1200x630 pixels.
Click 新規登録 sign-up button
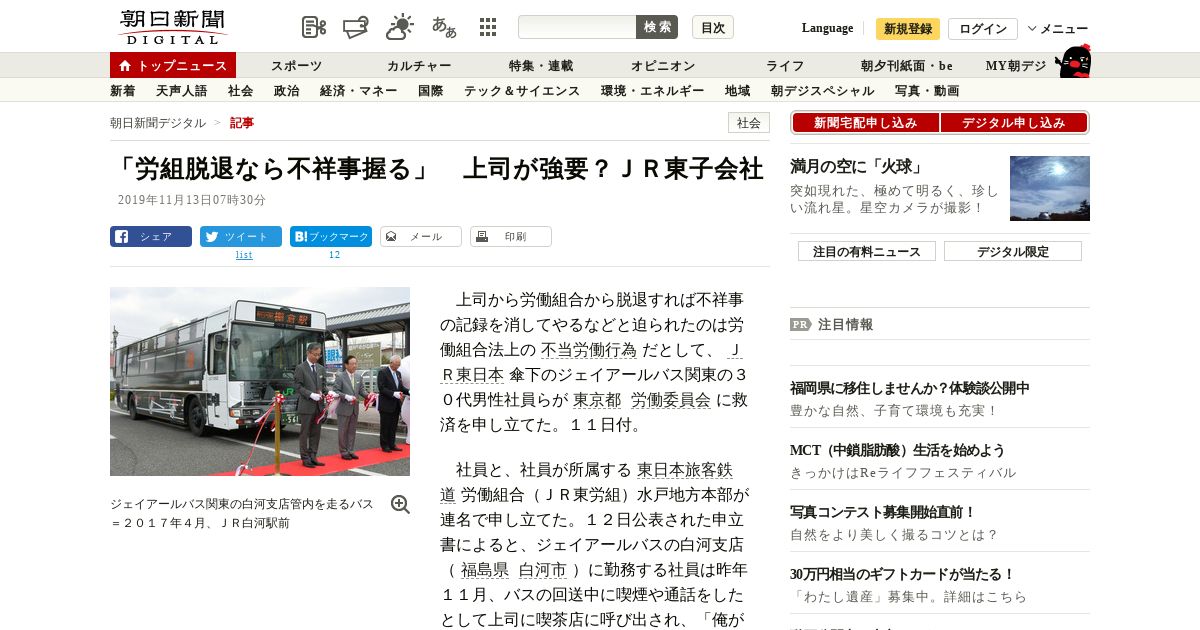[908, 29]
